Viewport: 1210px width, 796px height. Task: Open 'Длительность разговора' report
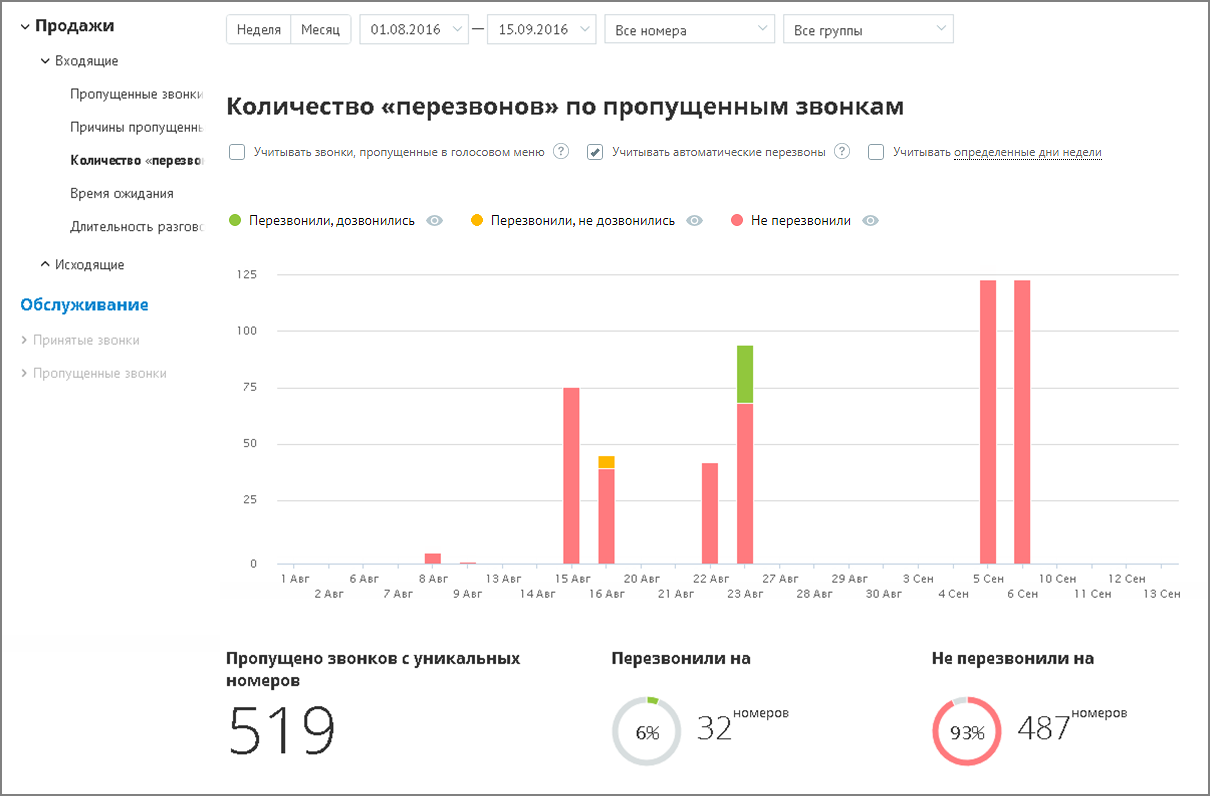coord(136,227)
